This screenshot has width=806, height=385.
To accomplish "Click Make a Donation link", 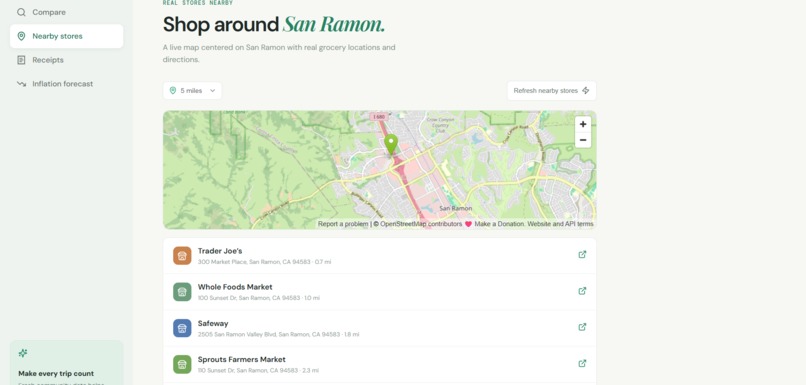I will point(499,224).
